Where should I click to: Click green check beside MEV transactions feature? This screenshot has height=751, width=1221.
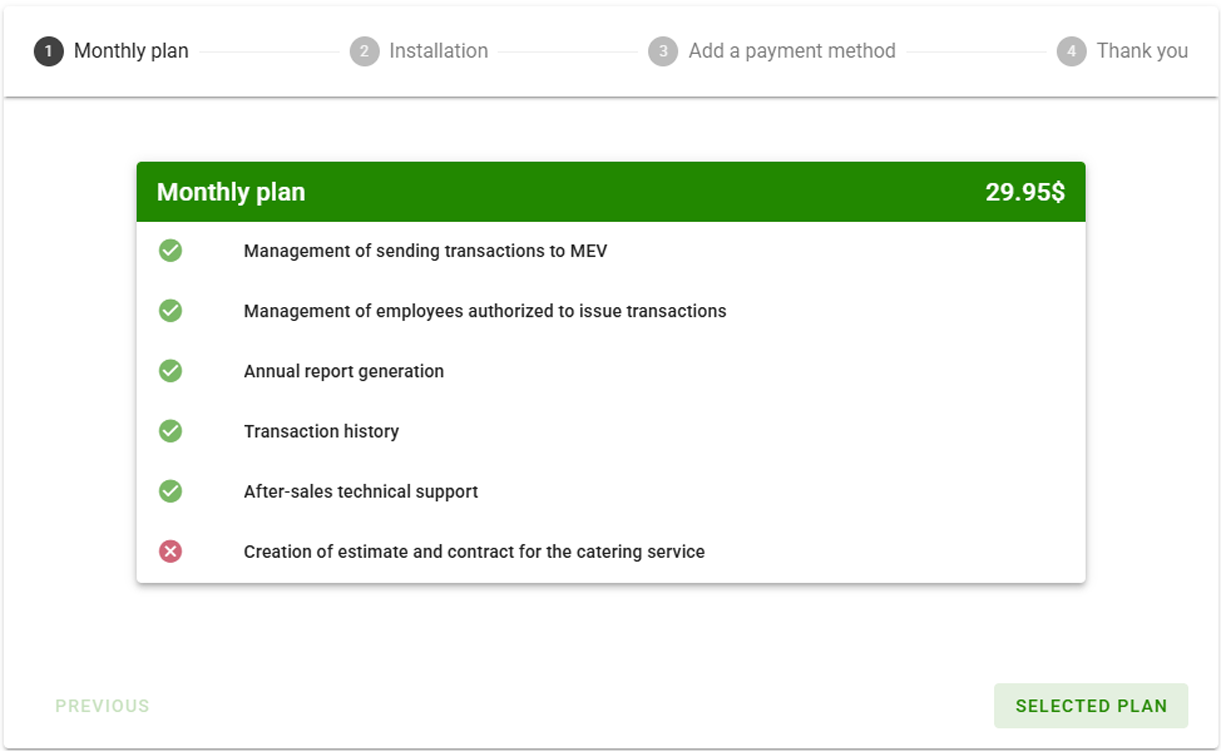(x=171, y=251)
